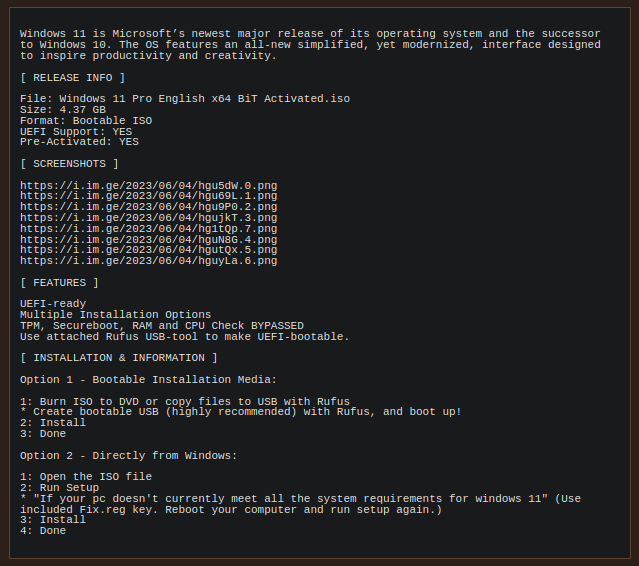Open the hgutQx.5.png screenshot link
This screenshot has width=639, height=566.
[x=148, y=250]
